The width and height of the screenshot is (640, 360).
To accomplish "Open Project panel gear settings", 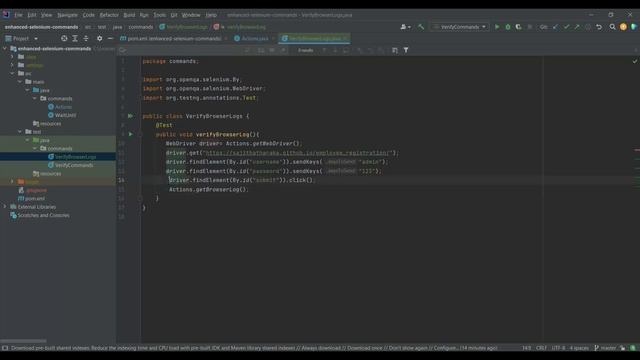I will 100,38.
